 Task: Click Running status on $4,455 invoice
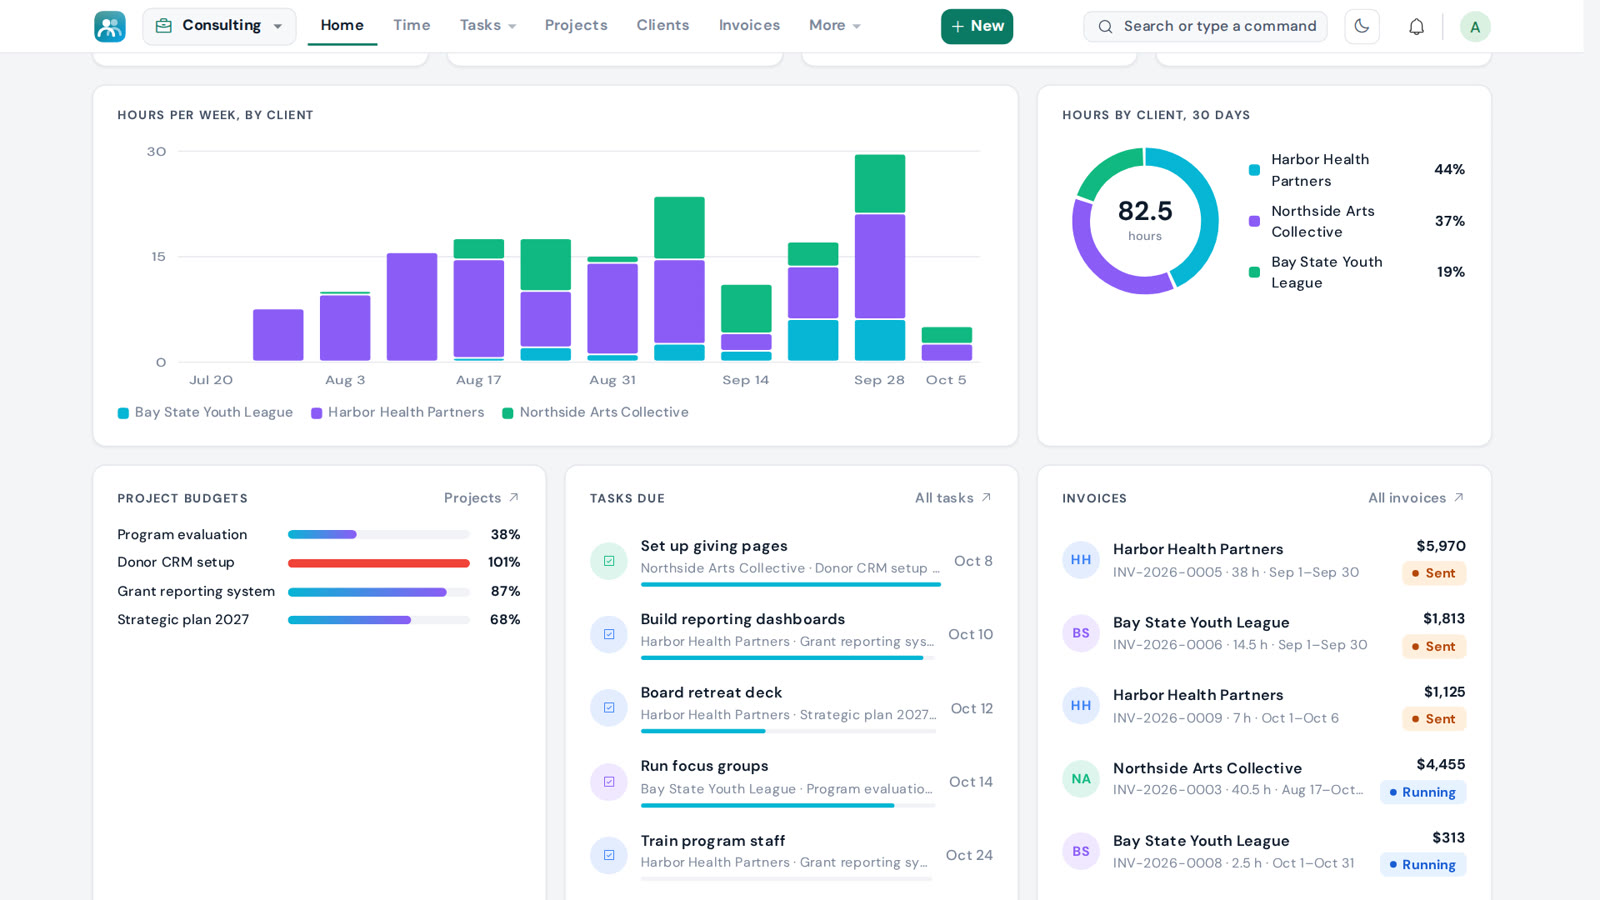point(1423,792)
